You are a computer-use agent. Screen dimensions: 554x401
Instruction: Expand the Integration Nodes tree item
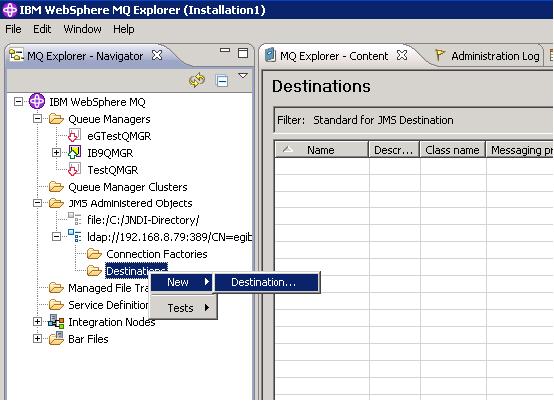point(37,322)
